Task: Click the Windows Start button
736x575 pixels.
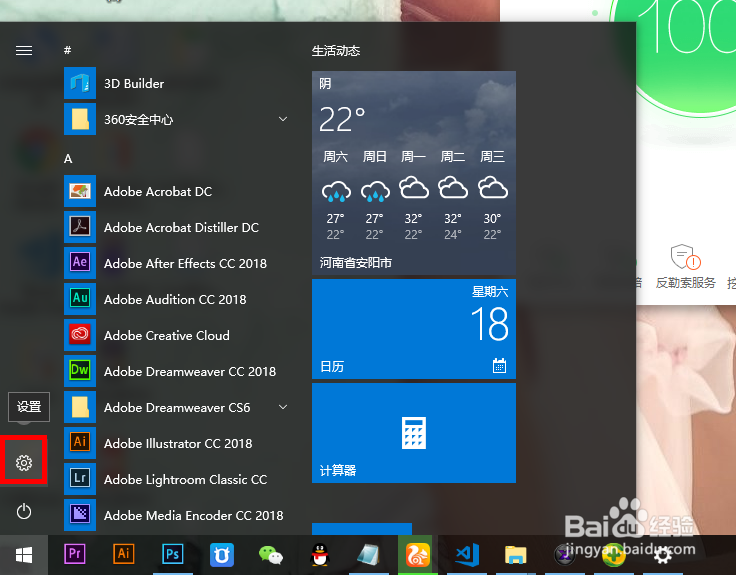Action: (x=24, y=555)
